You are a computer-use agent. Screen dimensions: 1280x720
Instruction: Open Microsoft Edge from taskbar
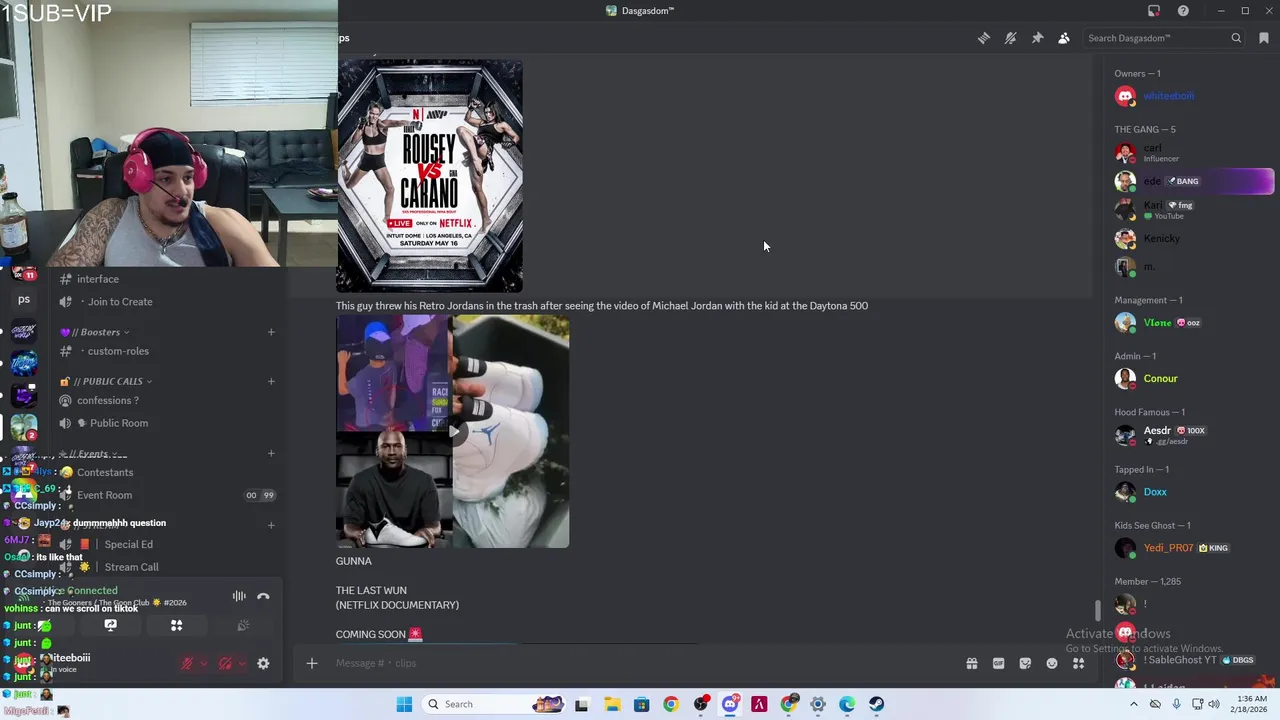847,704
